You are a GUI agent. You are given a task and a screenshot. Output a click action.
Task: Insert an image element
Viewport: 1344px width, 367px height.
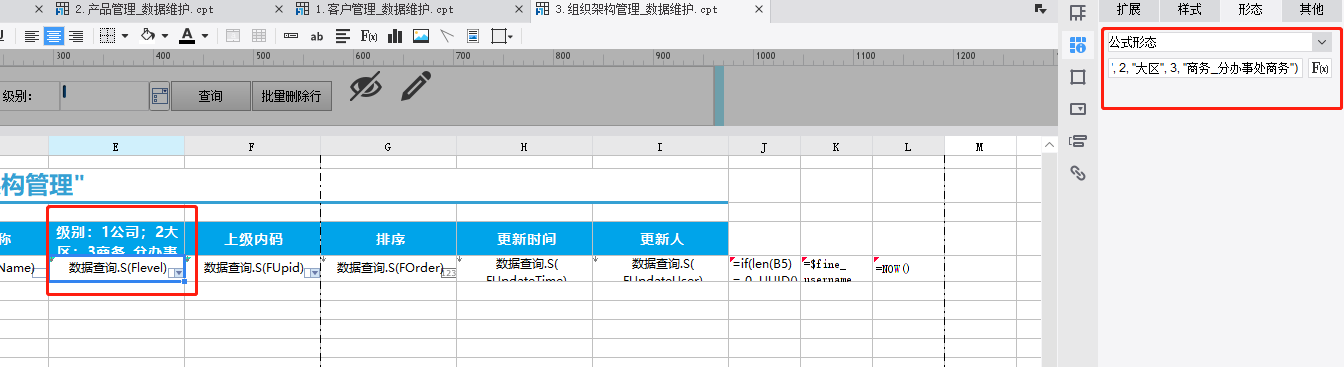[421, 36]
